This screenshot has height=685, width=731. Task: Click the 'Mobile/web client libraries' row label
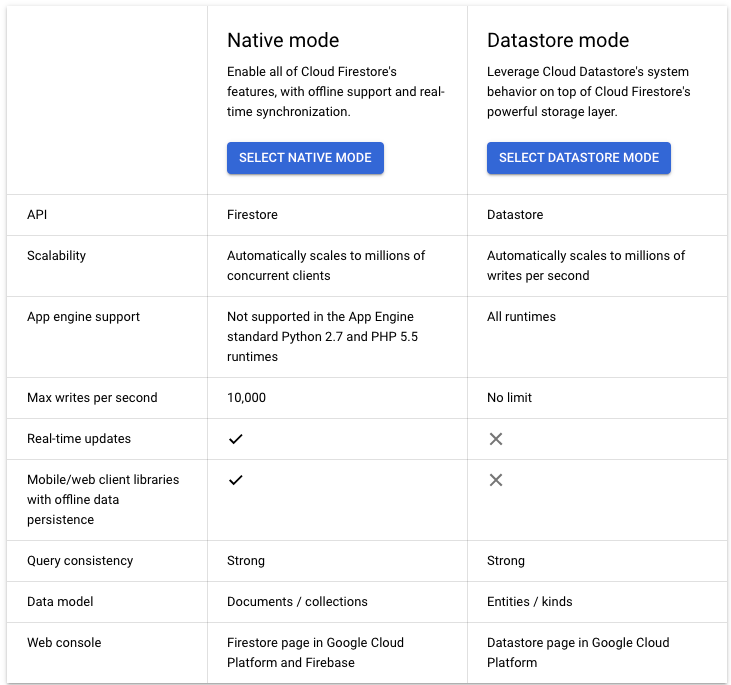click(103, 499)
